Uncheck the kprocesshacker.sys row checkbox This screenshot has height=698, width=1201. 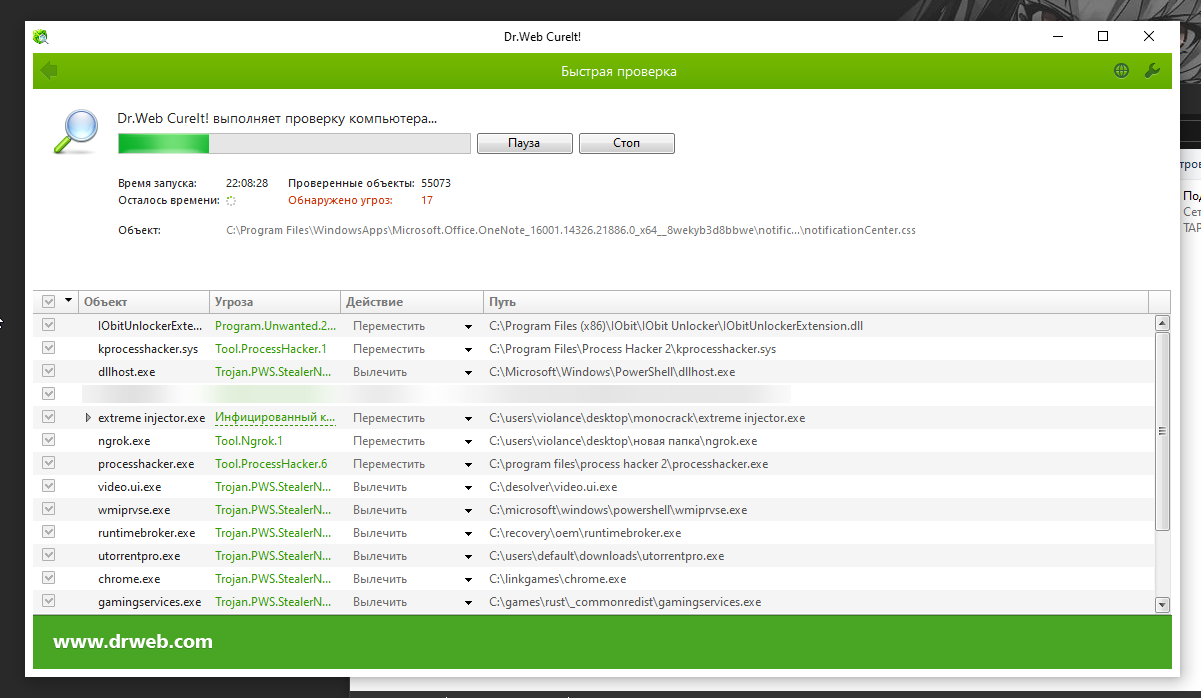click(48, 348)
